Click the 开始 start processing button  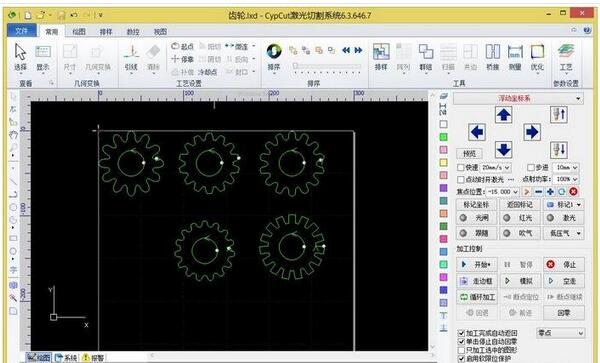coord(477,264)
